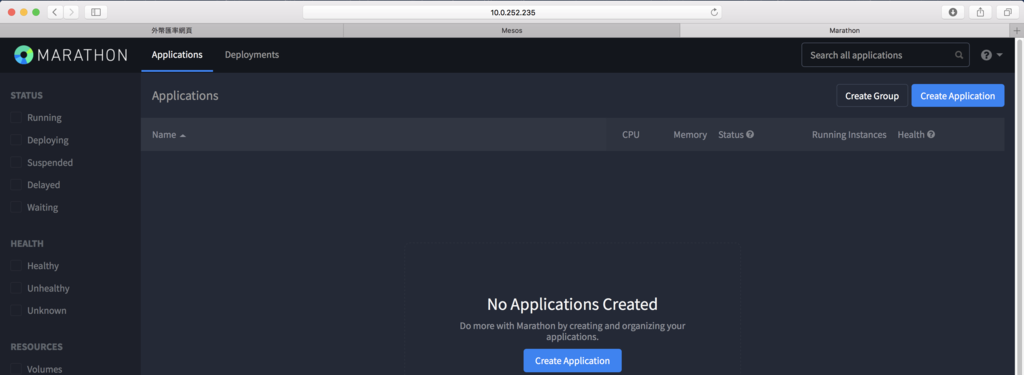The image size is (1024, 375).
Task: Toggle the Delayed status filter
Action: click(x=16, y=185)
